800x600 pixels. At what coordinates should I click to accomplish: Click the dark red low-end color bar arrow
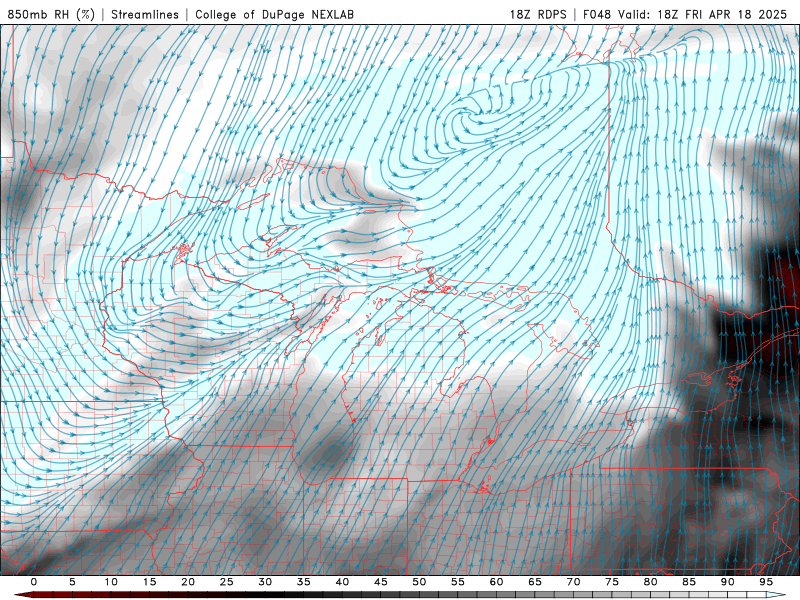(x=23, y=595)
